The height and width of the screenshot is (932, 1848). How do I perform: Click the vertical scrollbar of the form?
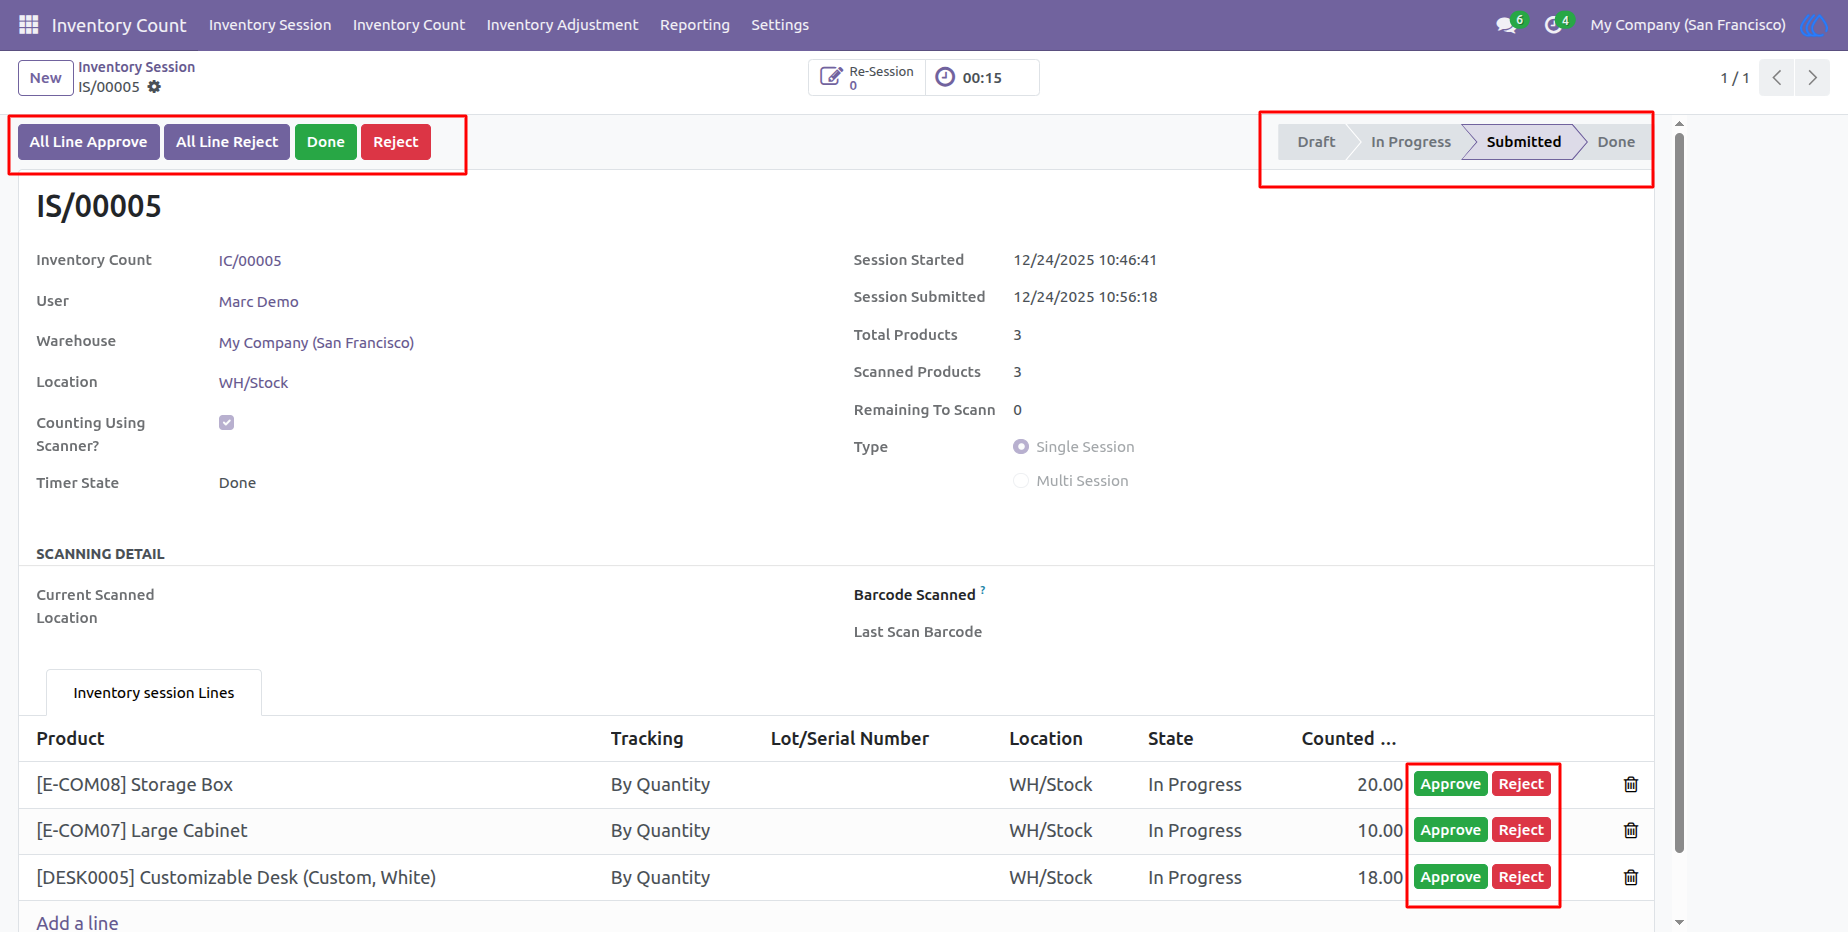point(1679,492)
